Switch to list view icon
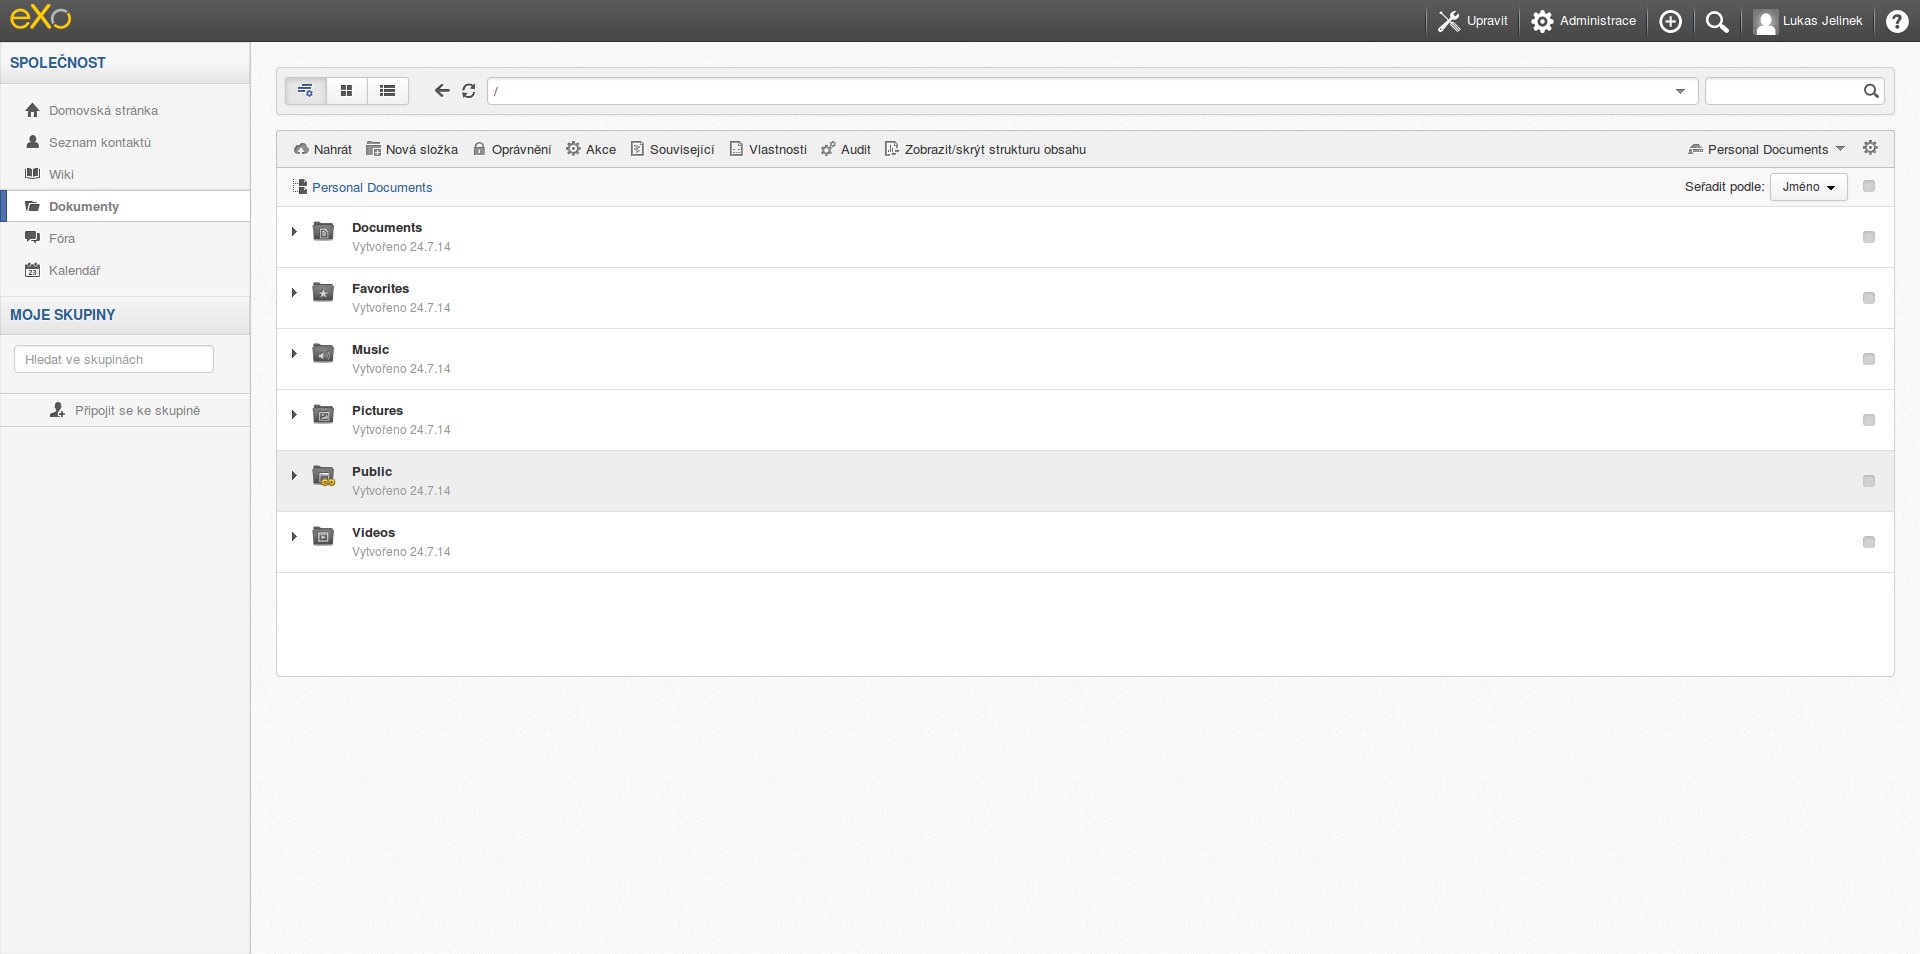 pos(387,91)
